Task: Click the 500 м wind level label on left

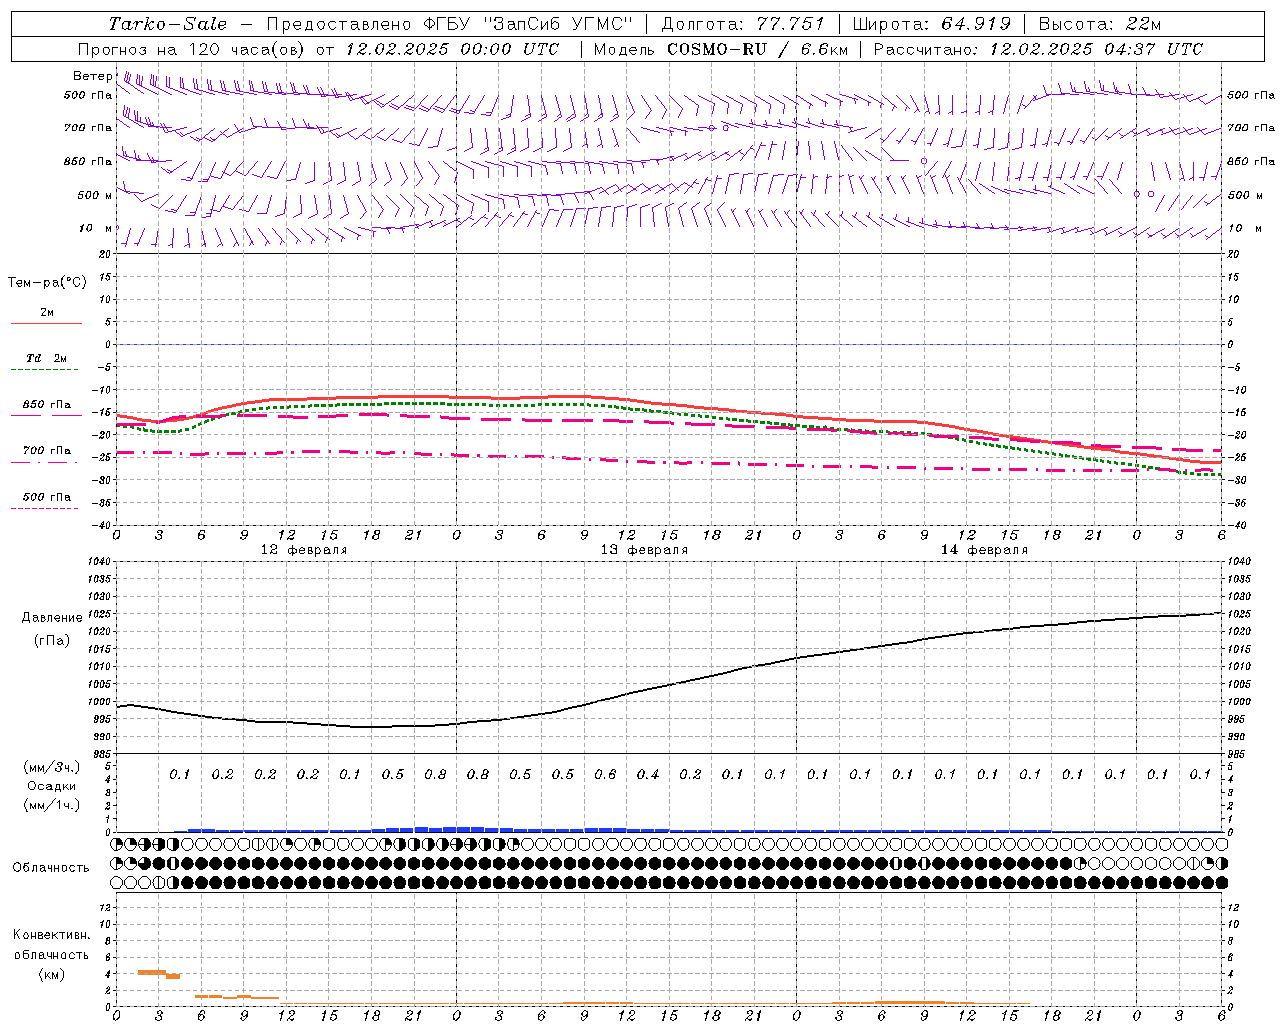Action: [x=95, y=195]
